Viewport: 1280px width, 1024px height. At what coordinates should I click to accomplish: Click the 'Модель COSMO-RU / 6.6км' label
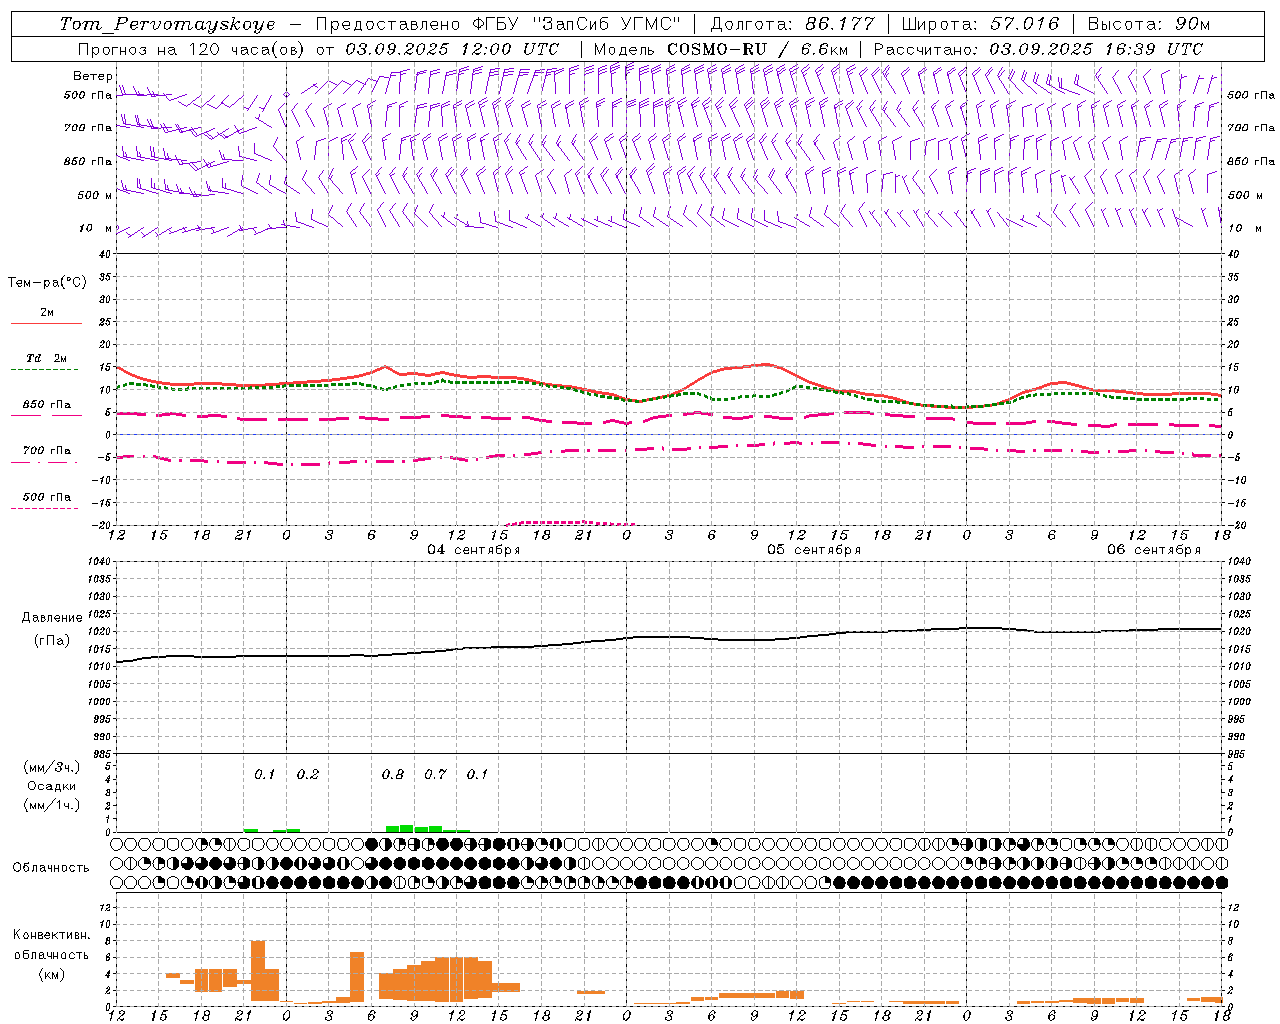pos(720,49)
